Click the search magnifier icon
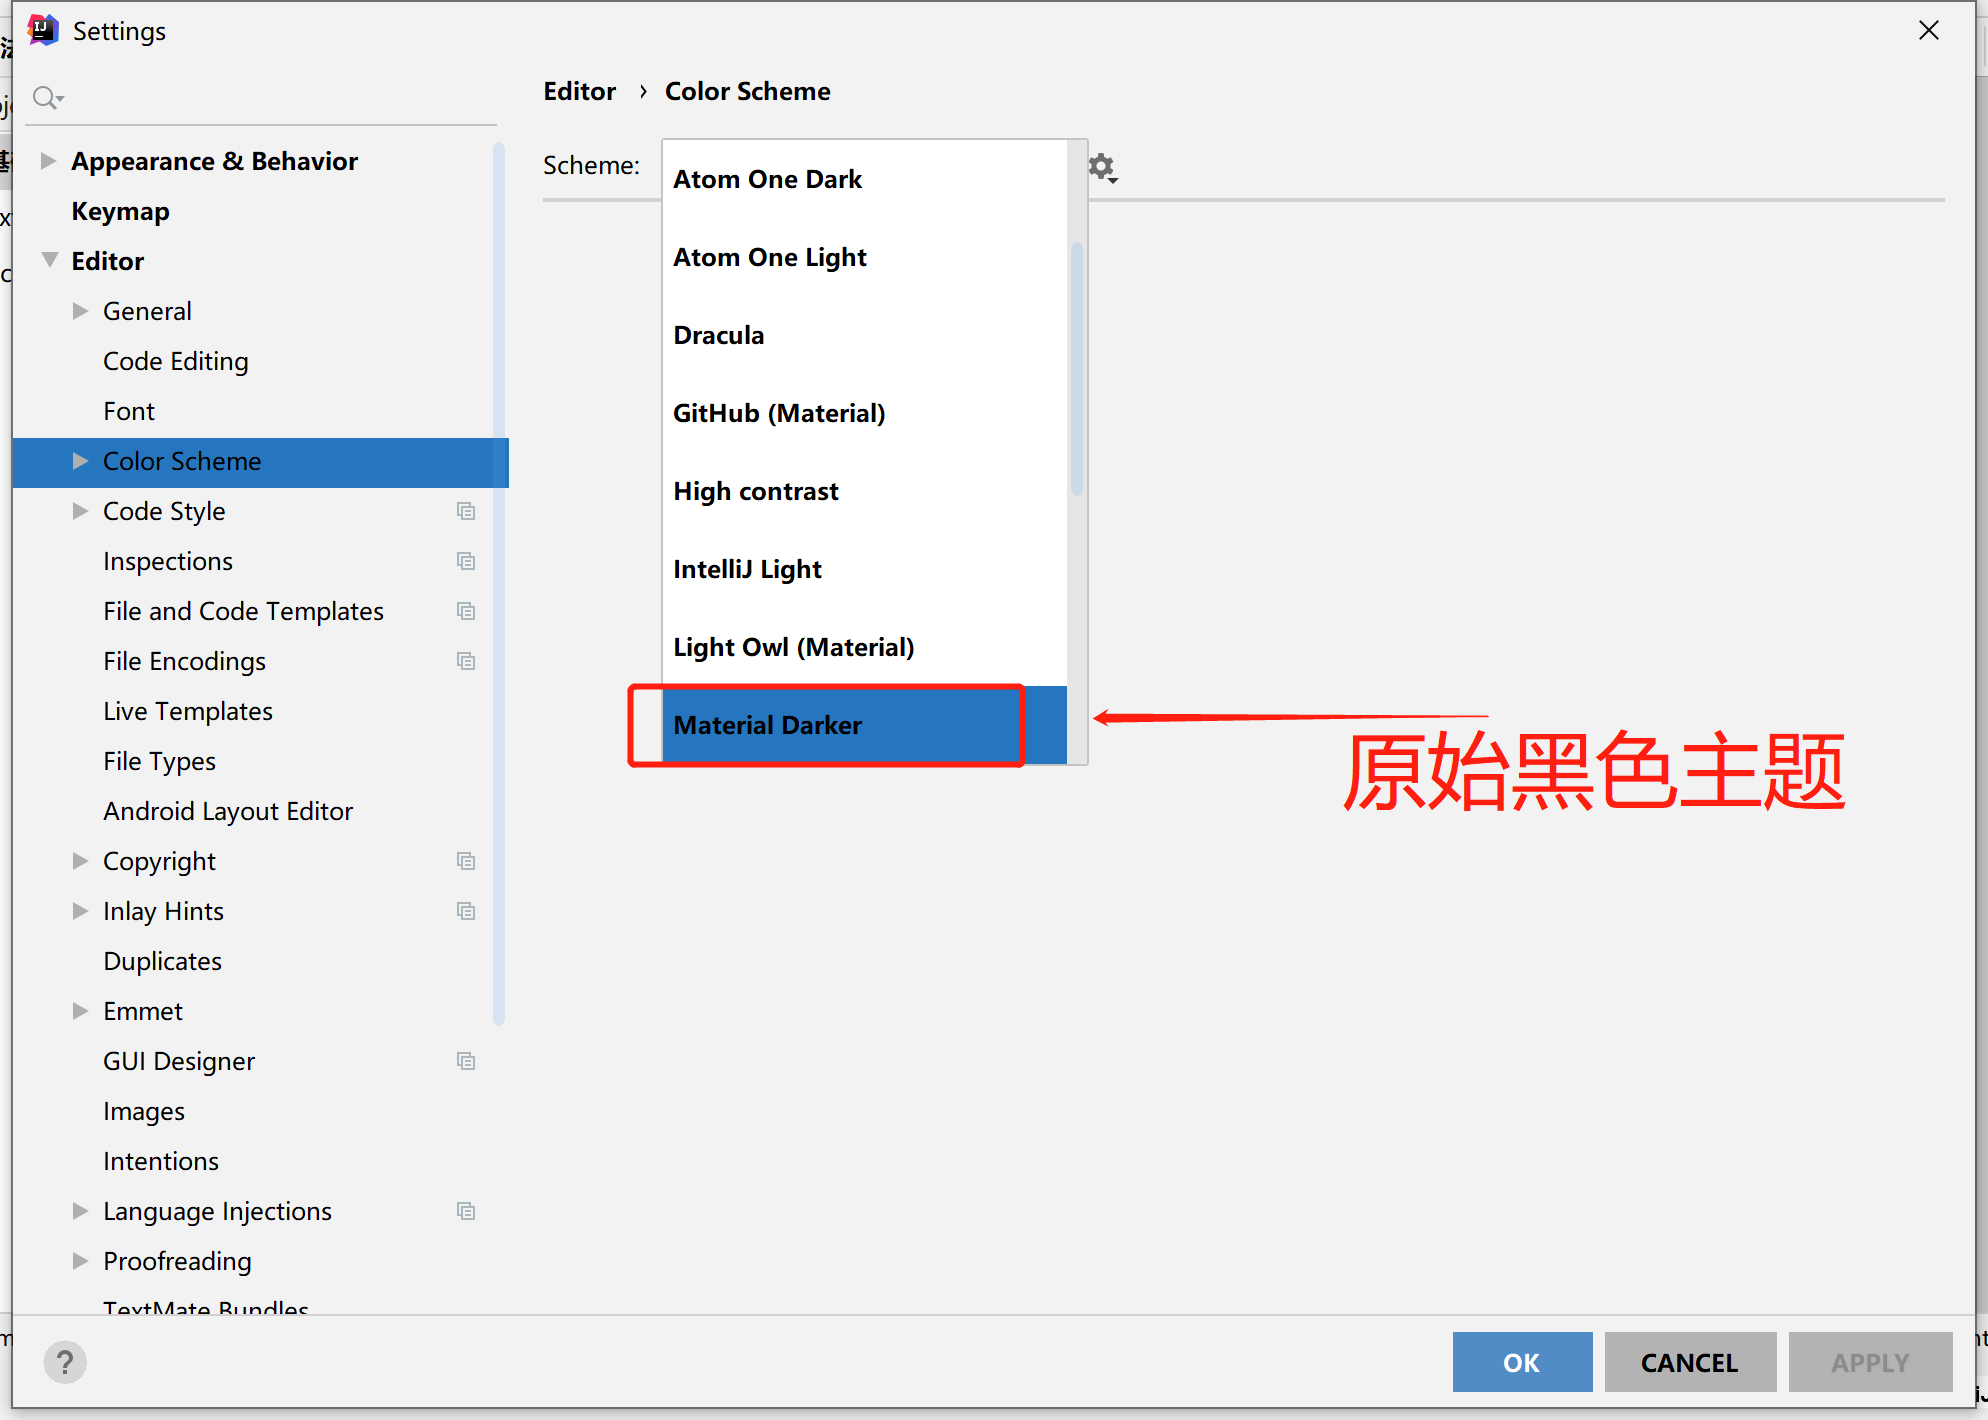 [x=46, y=97]
